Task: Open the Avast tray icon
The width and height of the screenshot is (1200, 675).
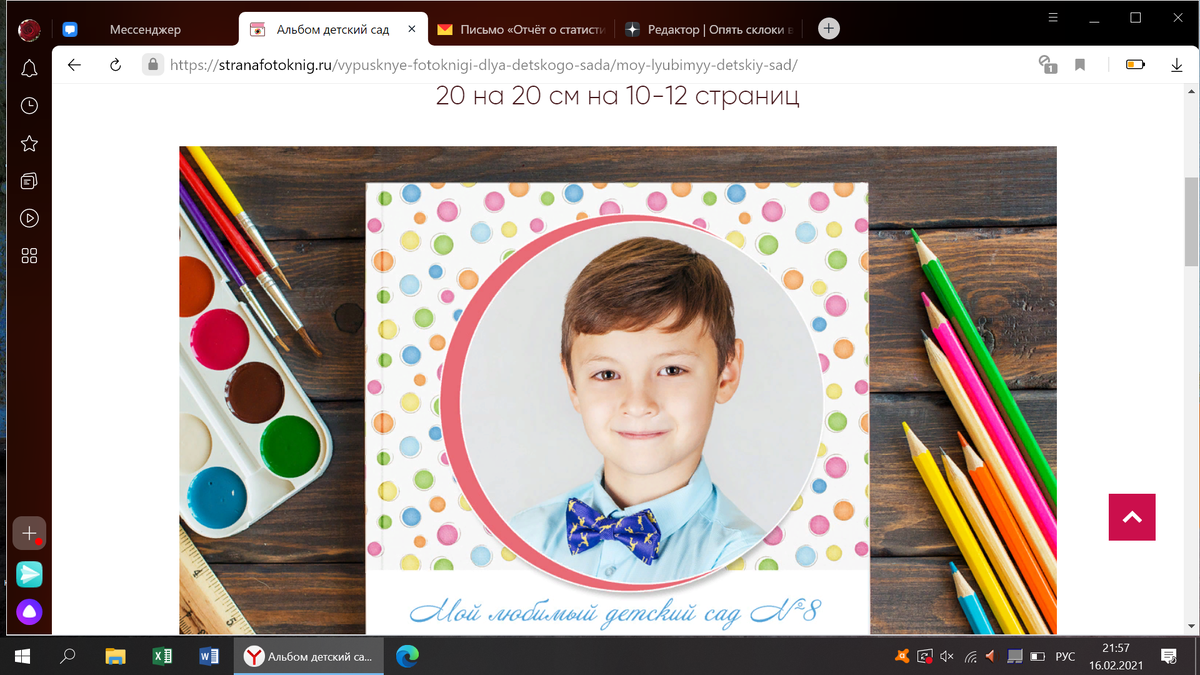Action: pos(903,656)
